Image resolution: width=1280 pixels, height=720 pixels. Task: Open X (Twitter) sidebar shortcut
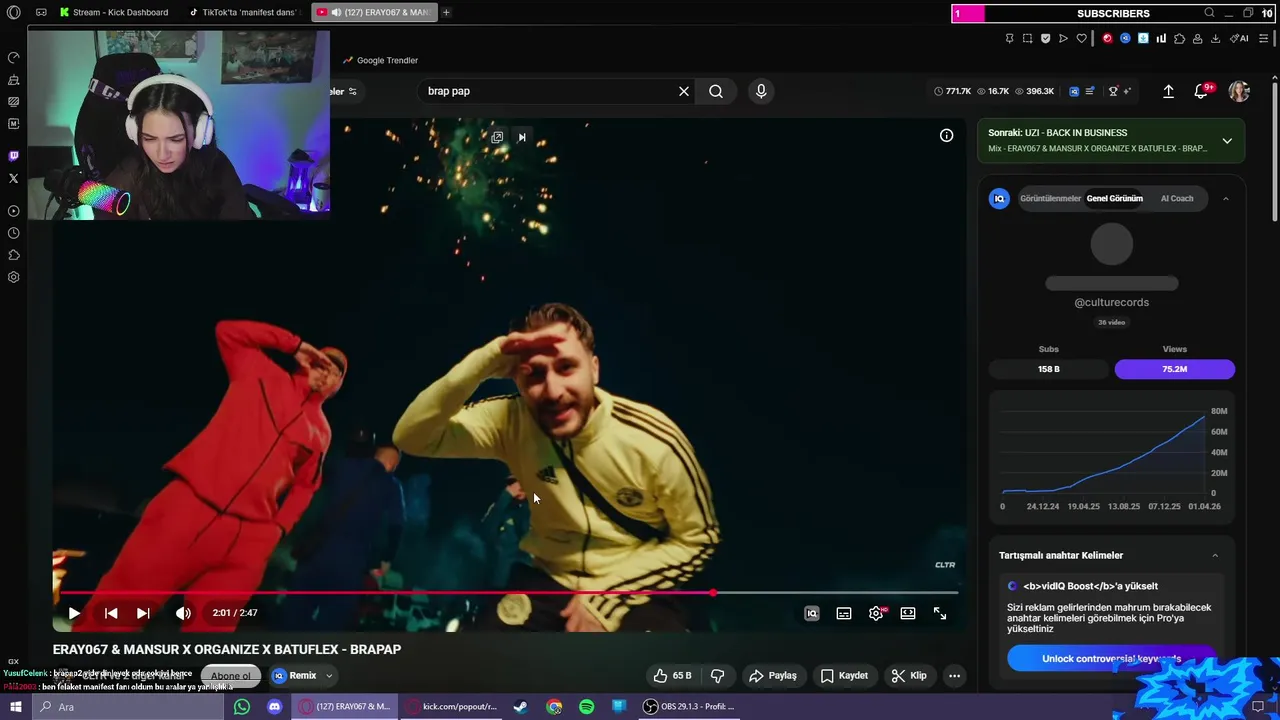(13, 178)
